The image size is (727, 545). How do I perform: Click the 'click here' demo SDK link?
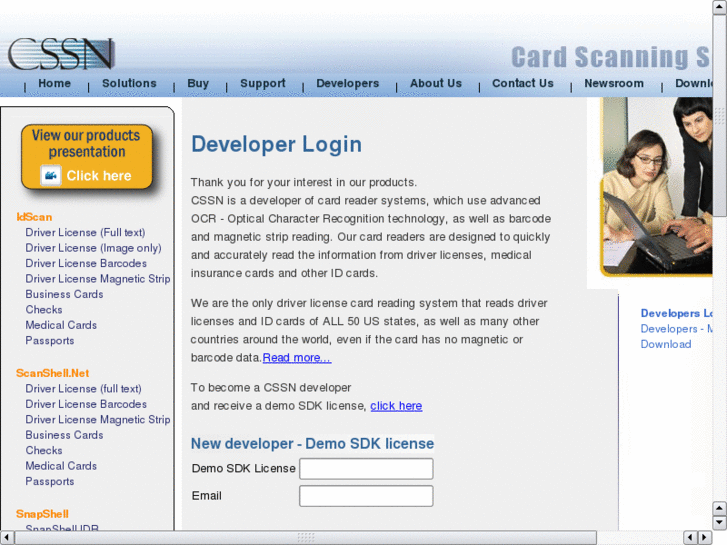tap(396, 406)
